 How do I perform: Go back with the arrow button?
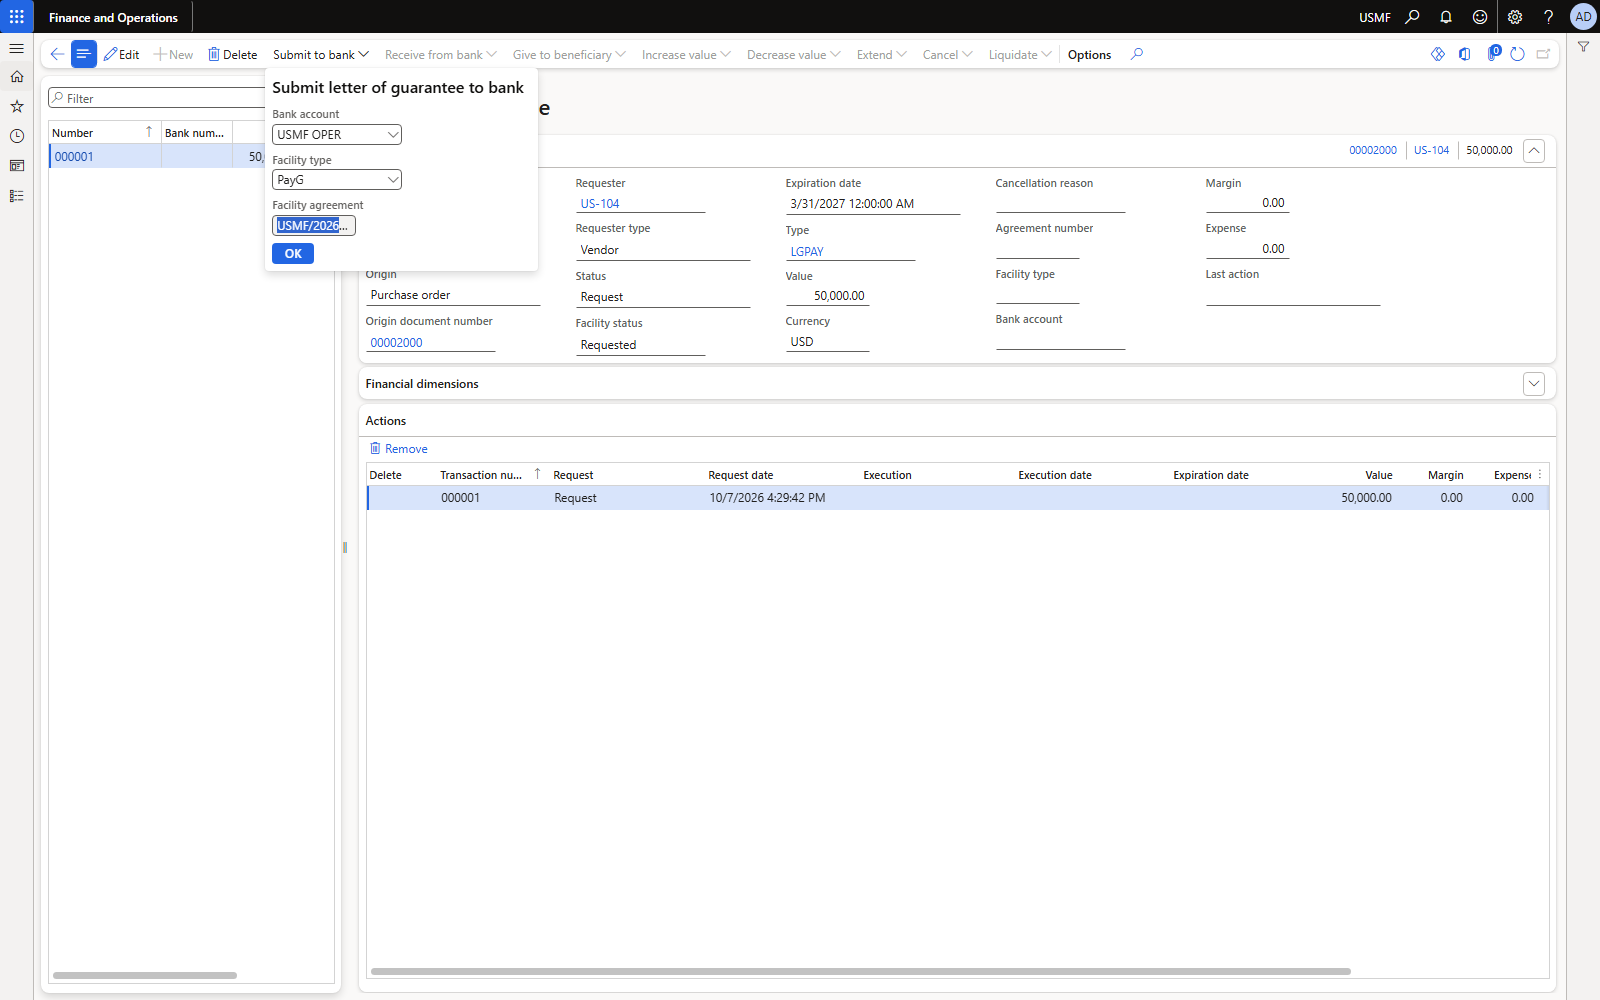pyautogui.click(x=57, y=54)
